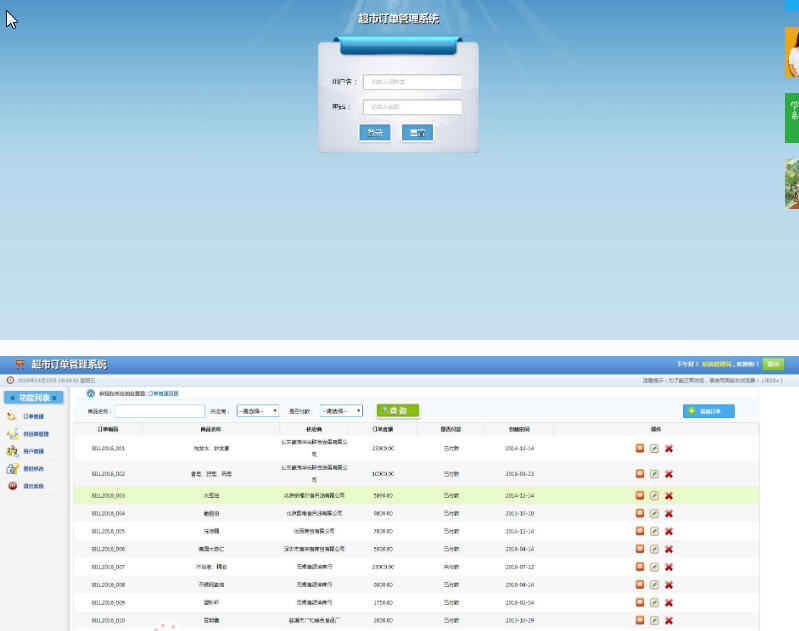
Task: View details of order BILL2016_003
Action: click(640, 495)
